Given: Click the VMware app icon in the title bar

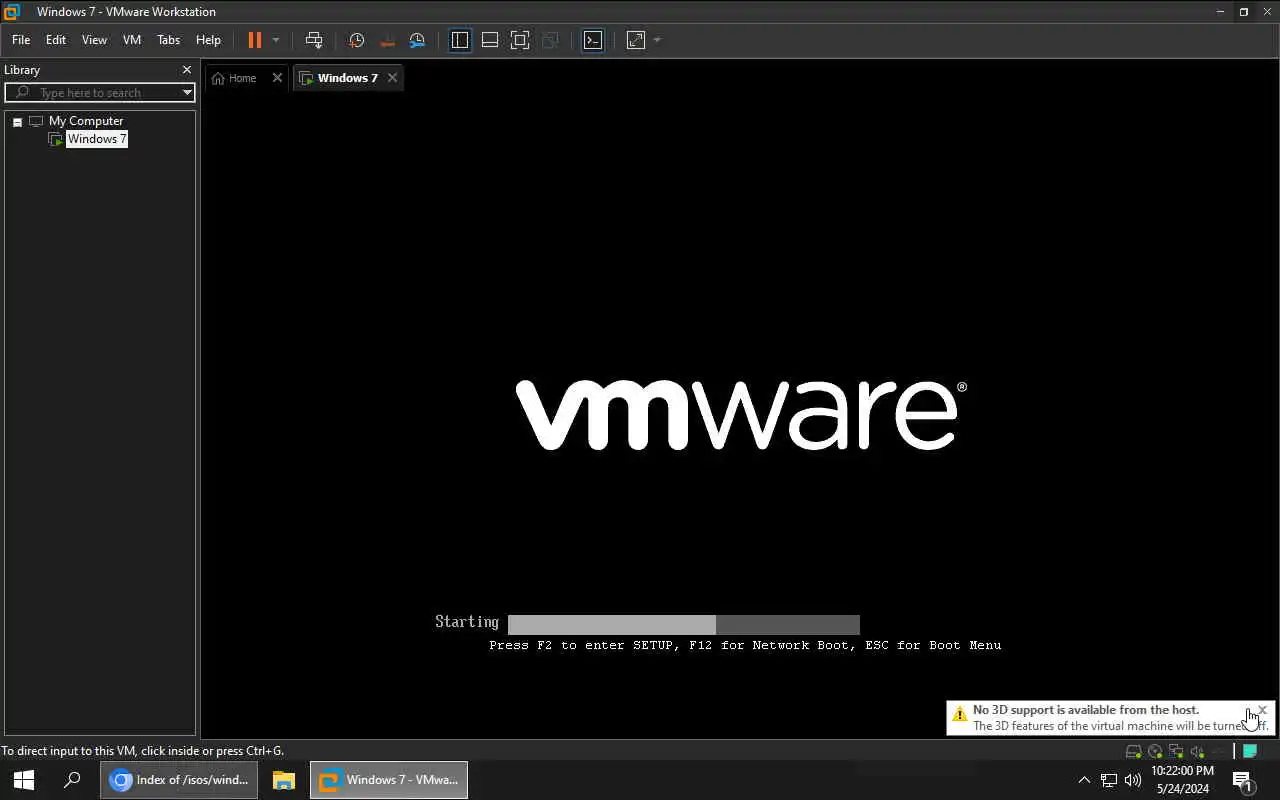Looking at the screenshot, I should click(x=12, y=12).
